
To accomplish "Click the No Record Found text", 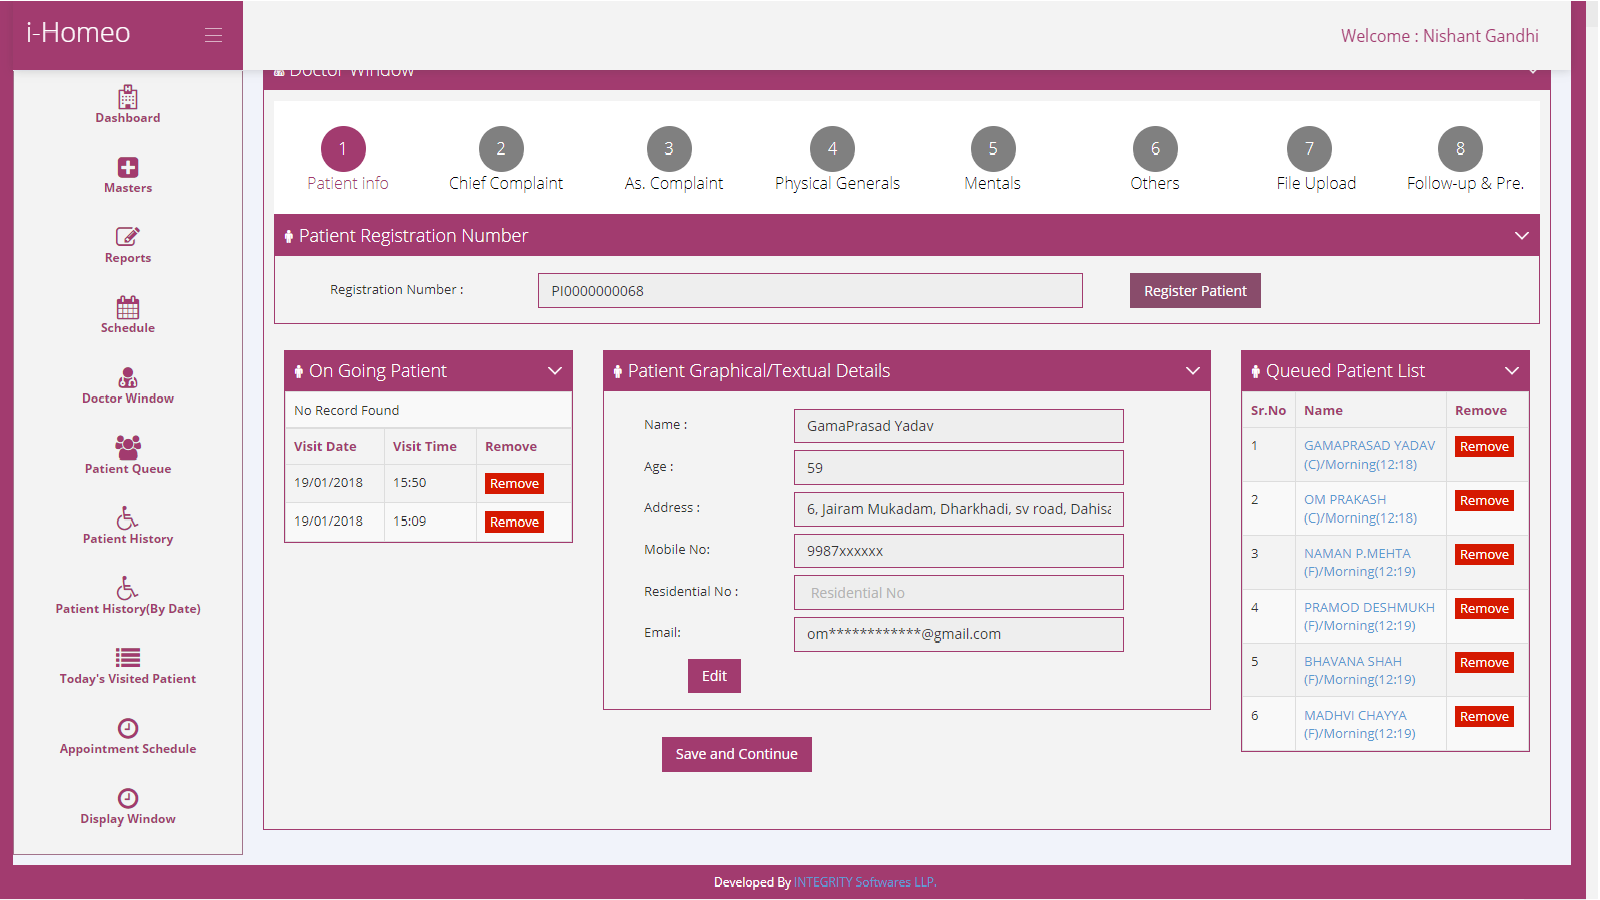I will (x=346, y=411).
